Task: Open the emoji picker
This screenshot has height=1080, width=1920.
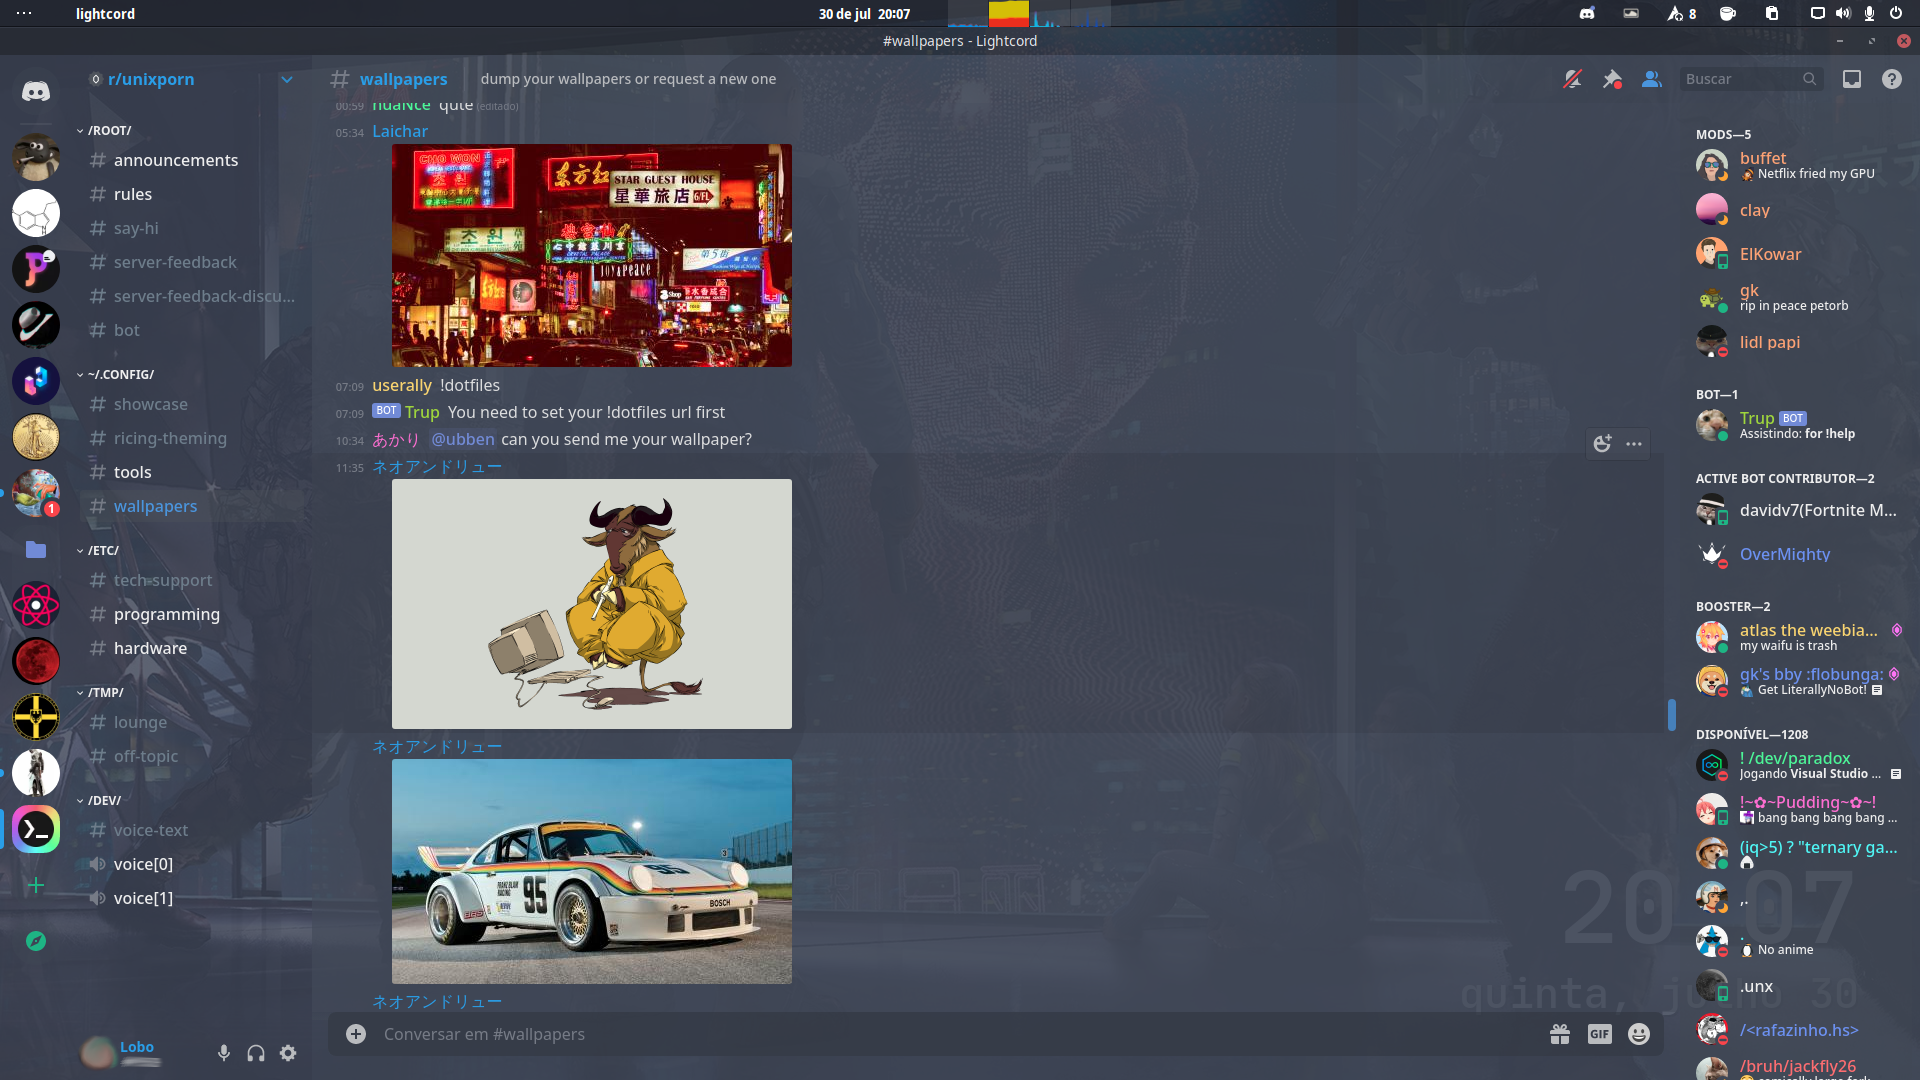Action: [x=1638, y=1034]
